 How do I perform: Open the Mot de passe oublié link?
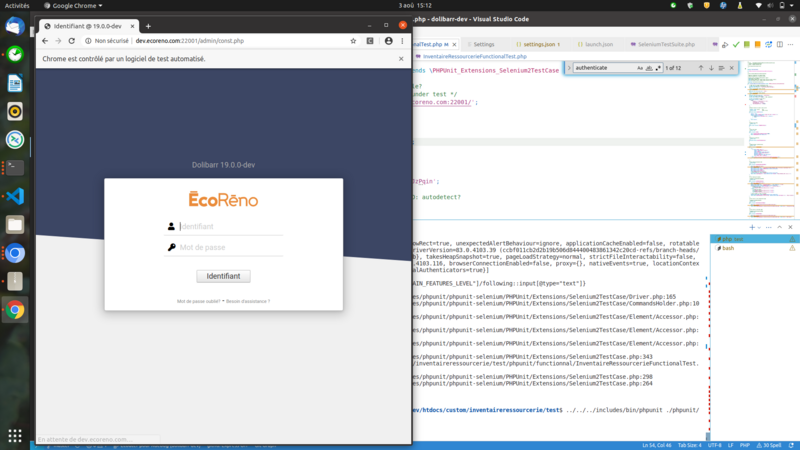(x=198, y=302)
